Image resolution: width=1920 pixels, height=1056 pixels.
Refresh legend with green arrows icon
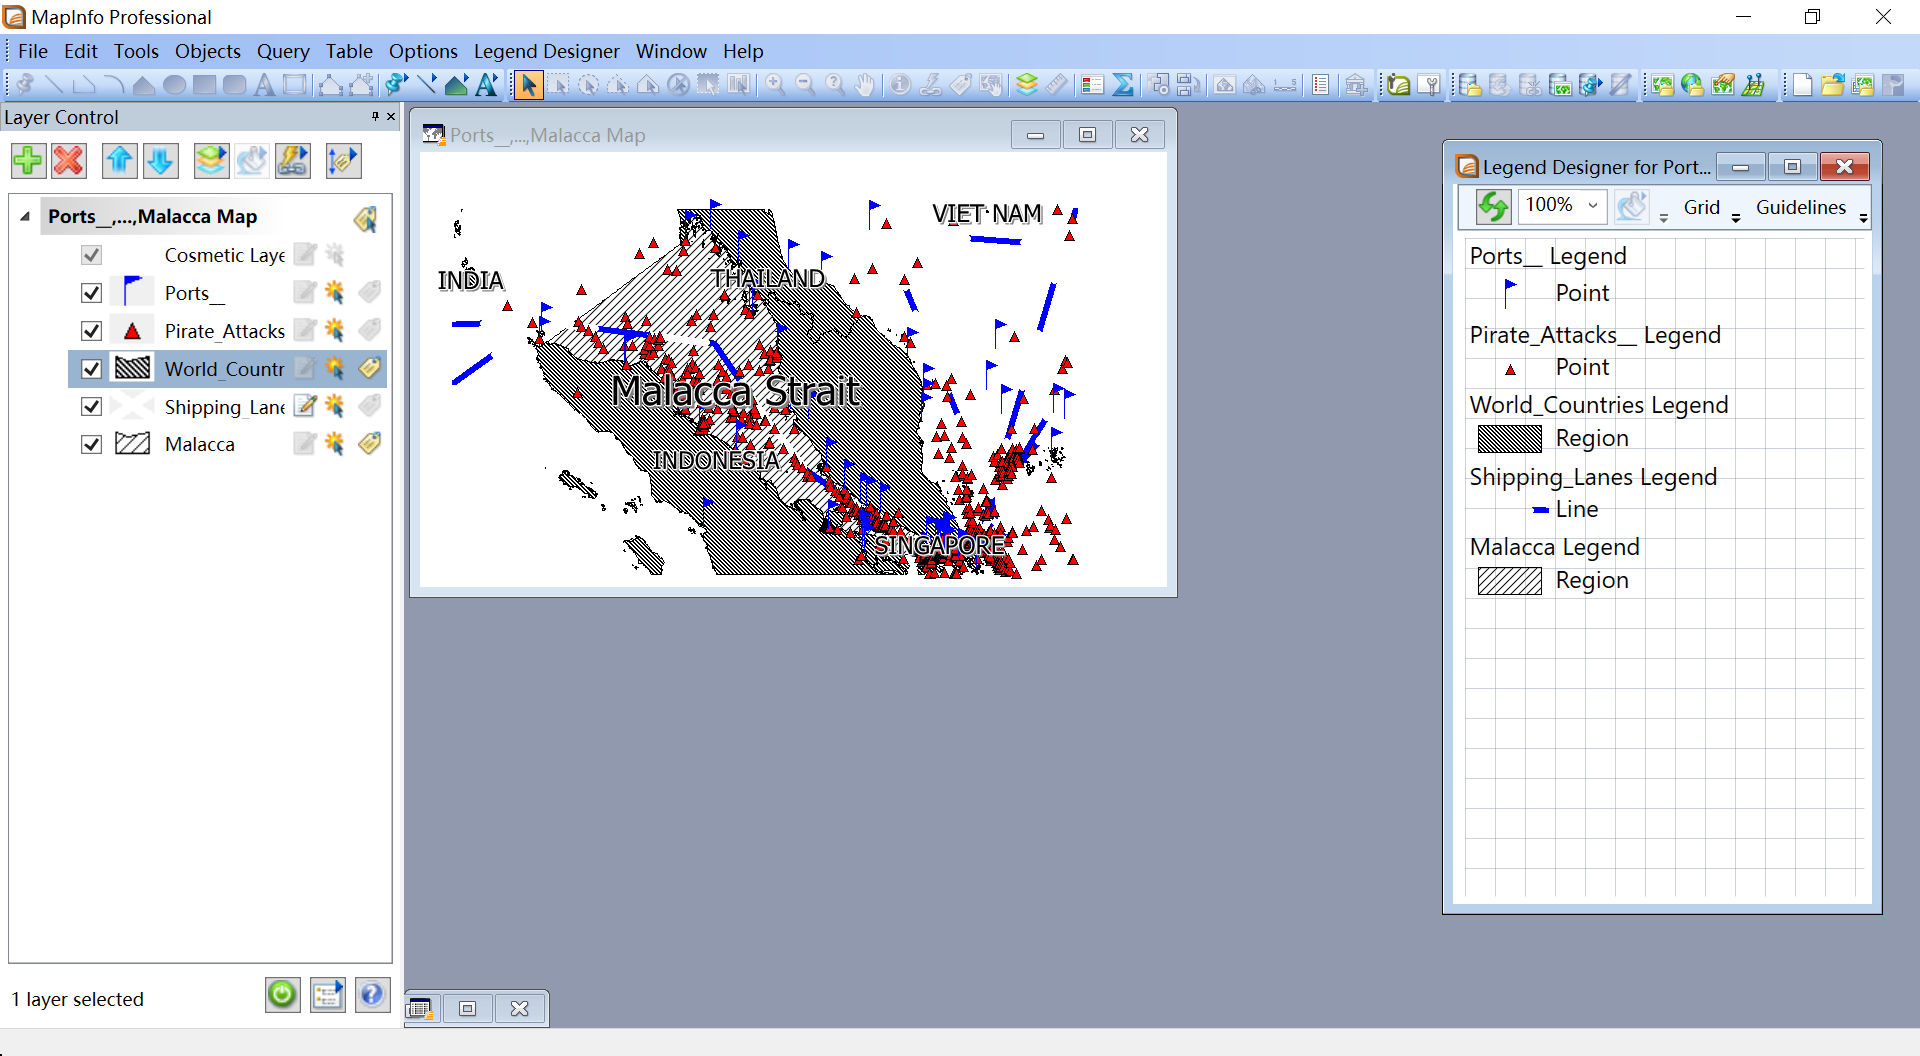coord(1493,207)
